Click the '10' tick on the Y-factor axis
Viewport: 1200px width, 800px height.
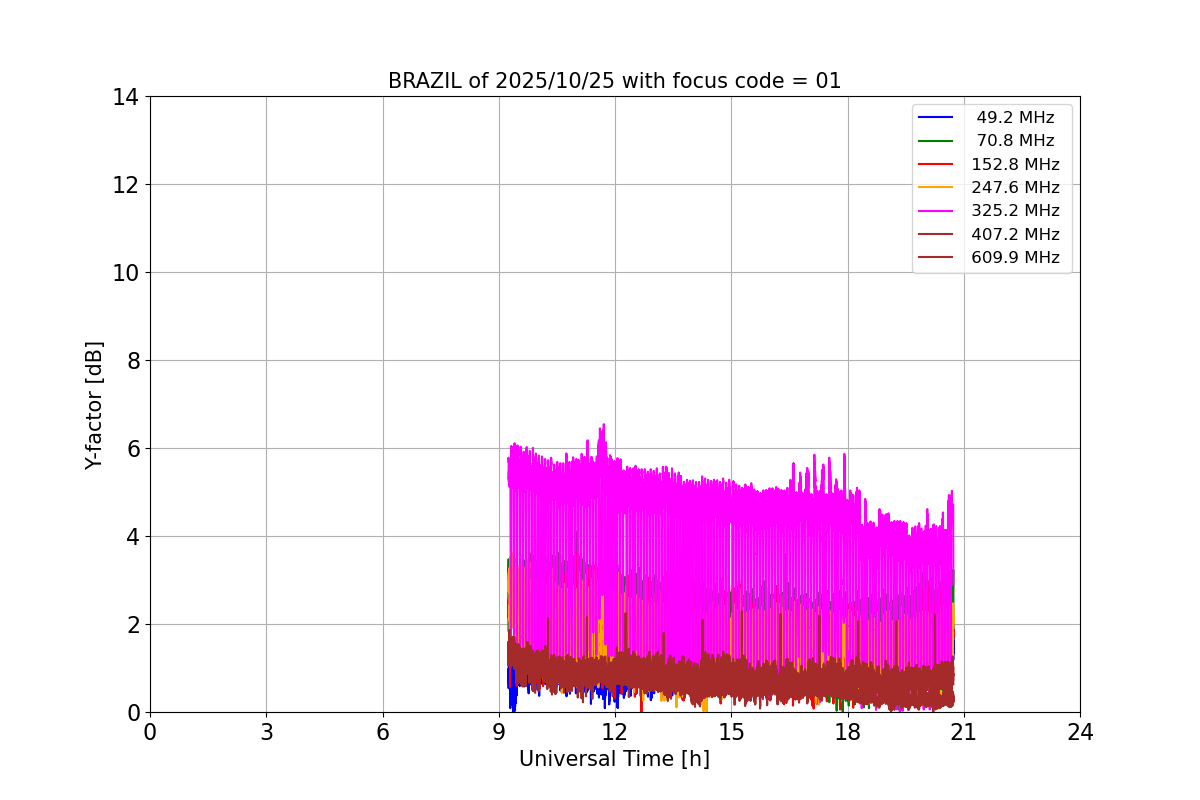coord(124,273)
